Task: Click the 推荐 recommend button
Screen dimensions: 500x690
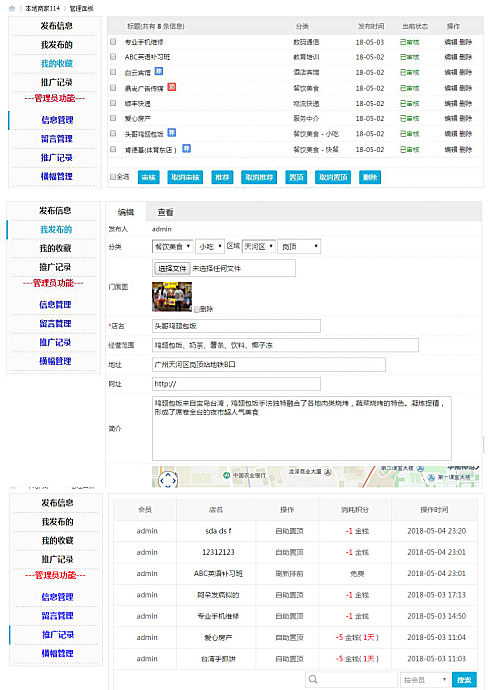Action: (222, 177)
